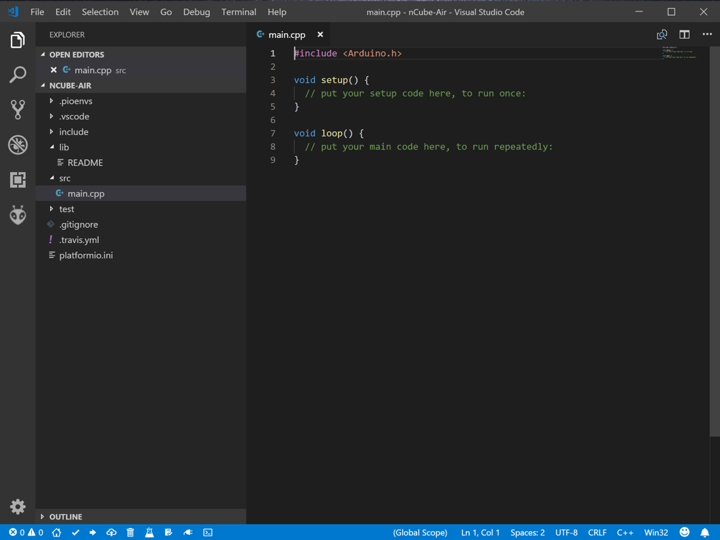The width and height of the screenshot is (720, 540).
Task: Change line endings via CRLF
Action: coord(597,533)
